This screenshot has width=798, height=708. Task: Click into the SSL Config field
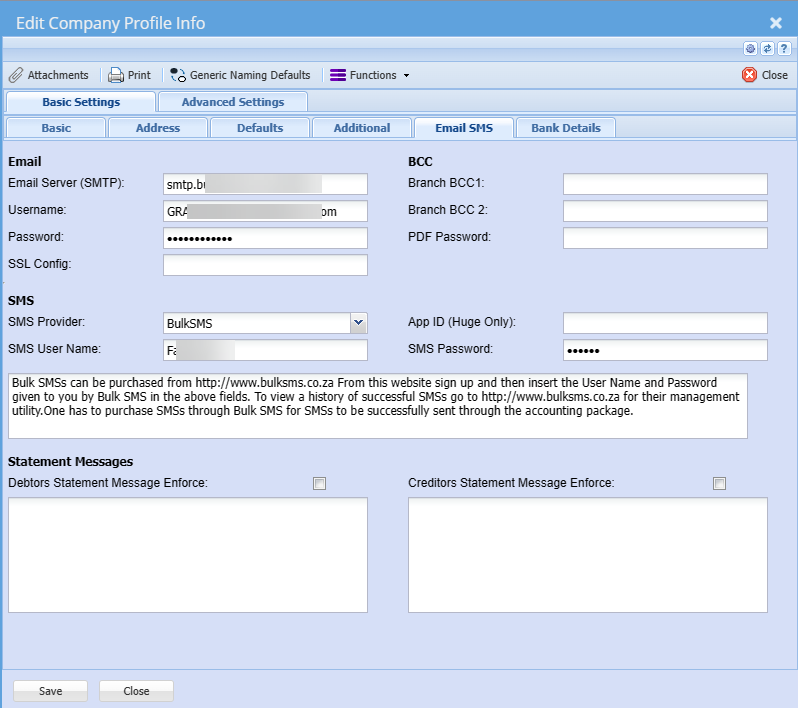coord(265,265)
